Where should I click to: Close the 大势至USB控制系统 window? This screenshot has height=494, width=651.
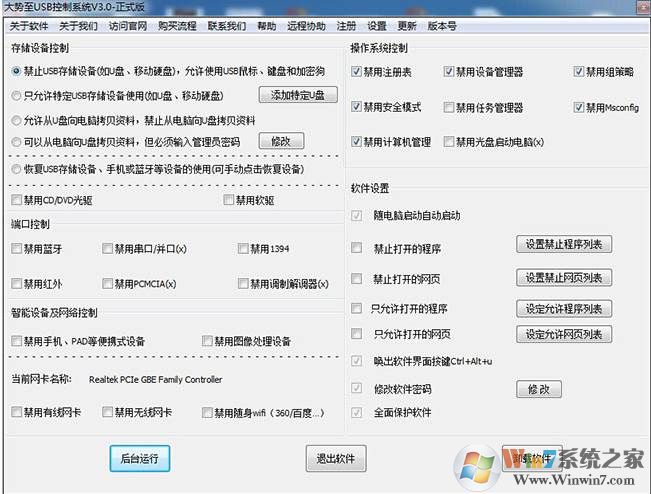pyautogui.click(x=643, y=7)
